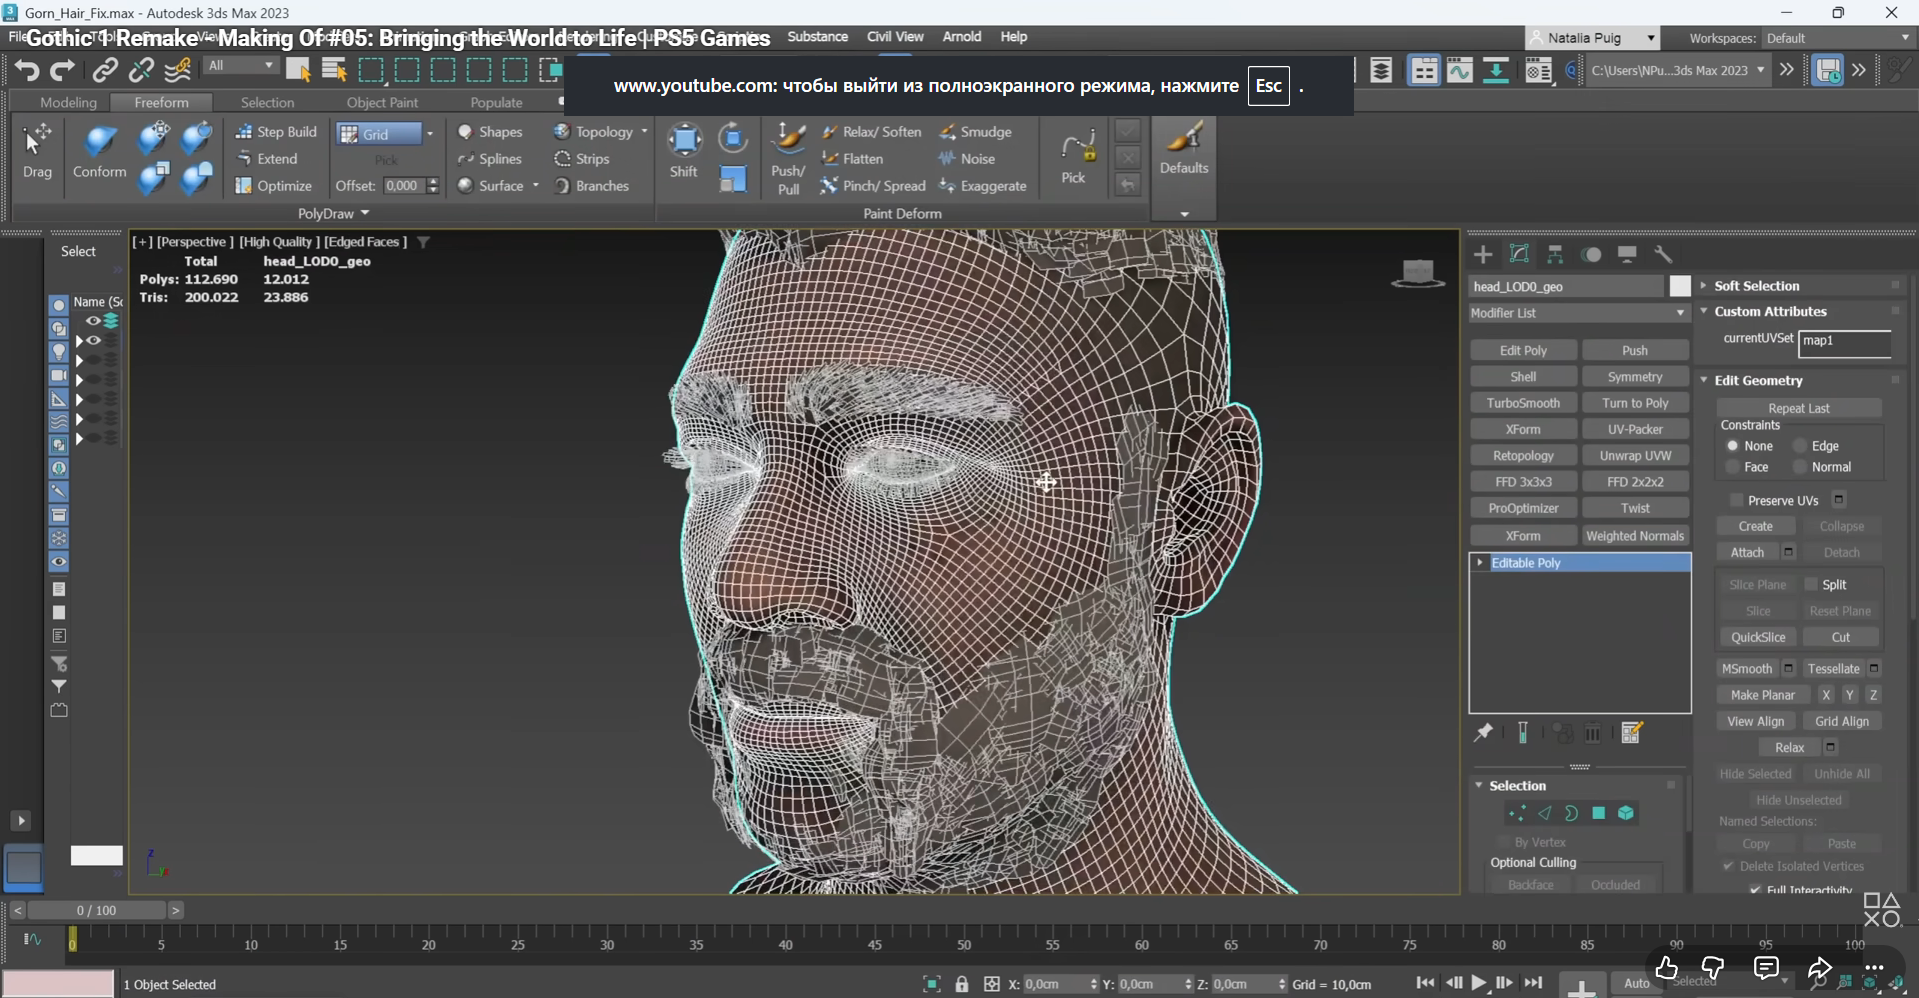The width and height of the screenshot is (1919, 998).
Task: Activate the Push/Pull brush
Action: point(789,158)
